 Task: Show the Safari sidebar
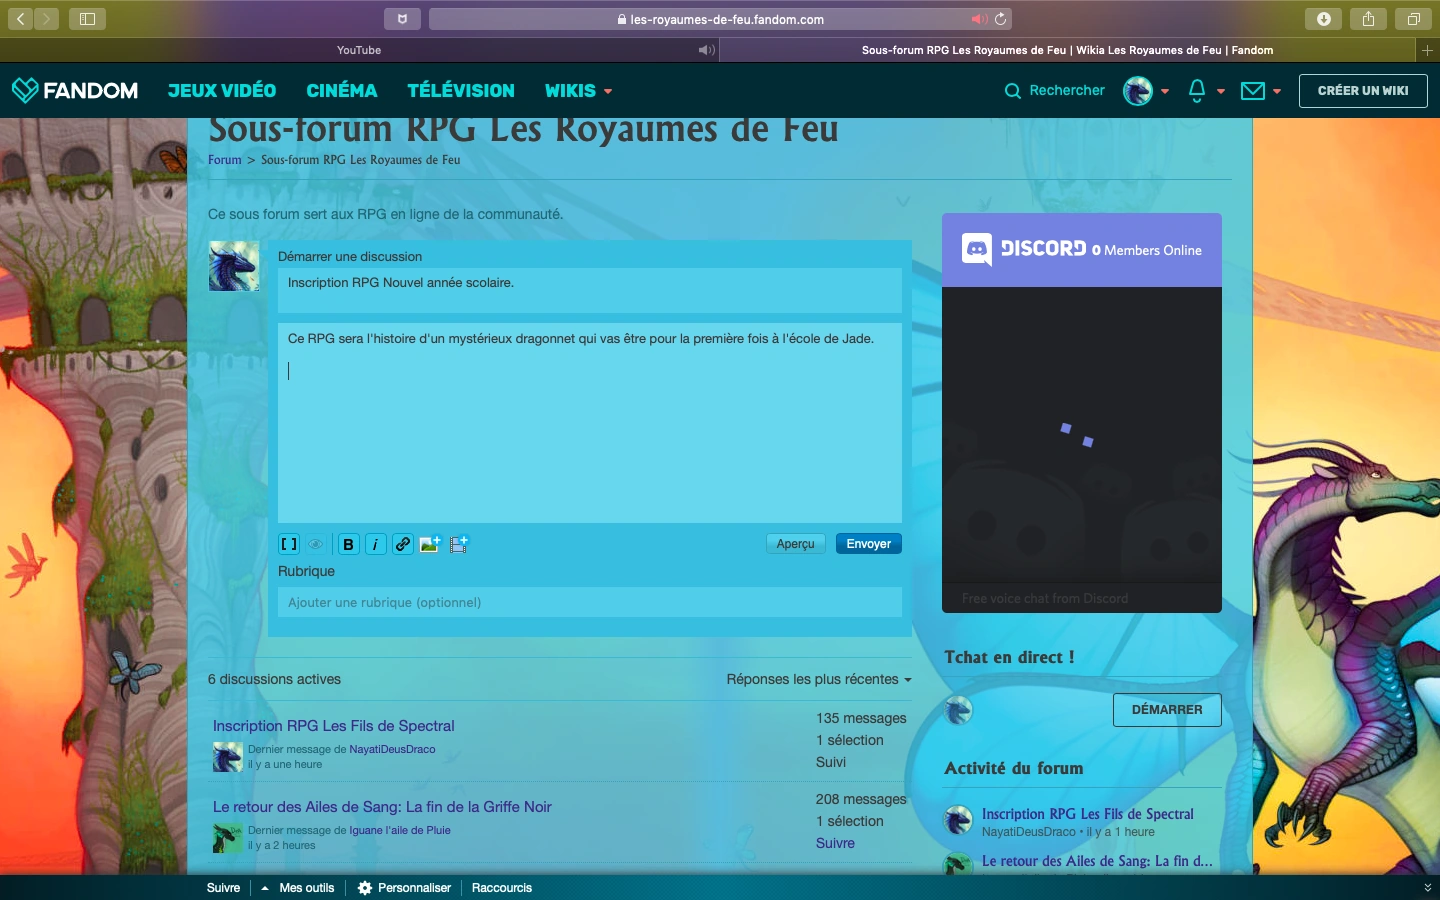[x=87, y=19]
